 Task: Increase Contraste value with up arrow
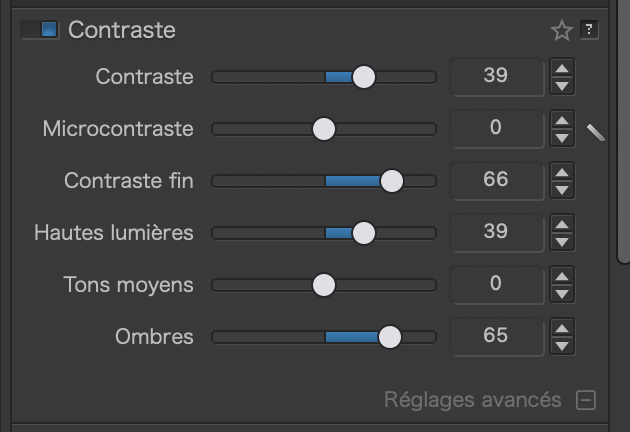[563, 68]
